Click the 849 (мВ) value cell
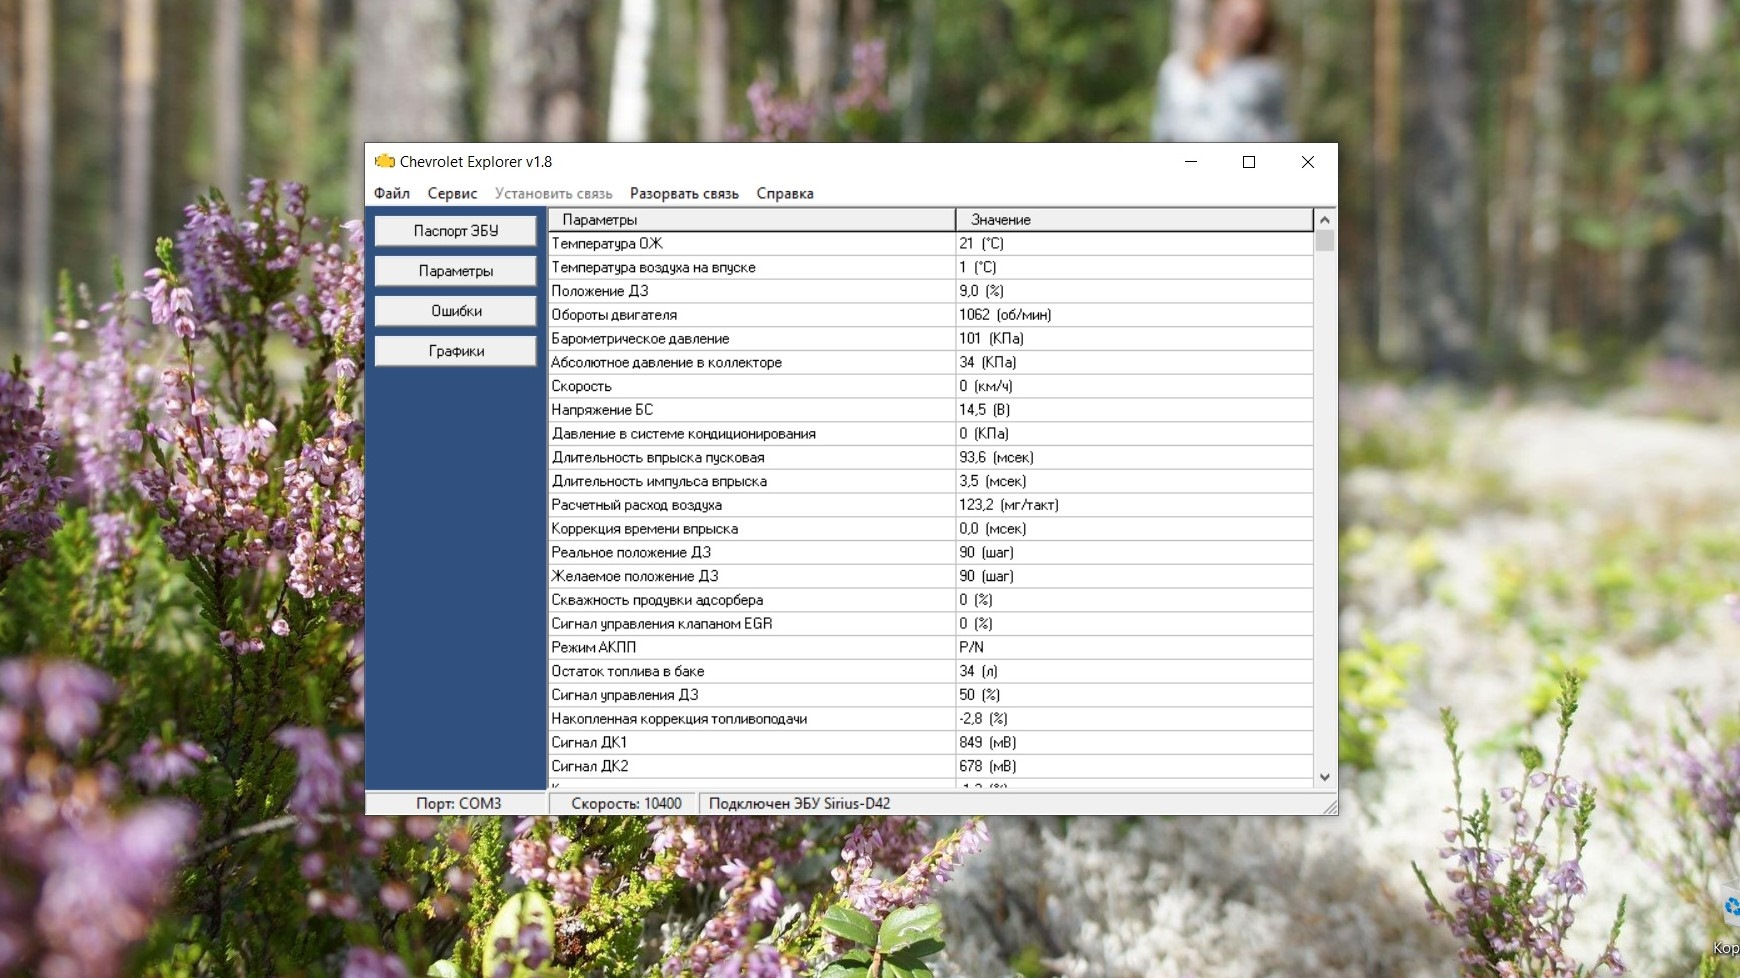 pos(1134,742)
